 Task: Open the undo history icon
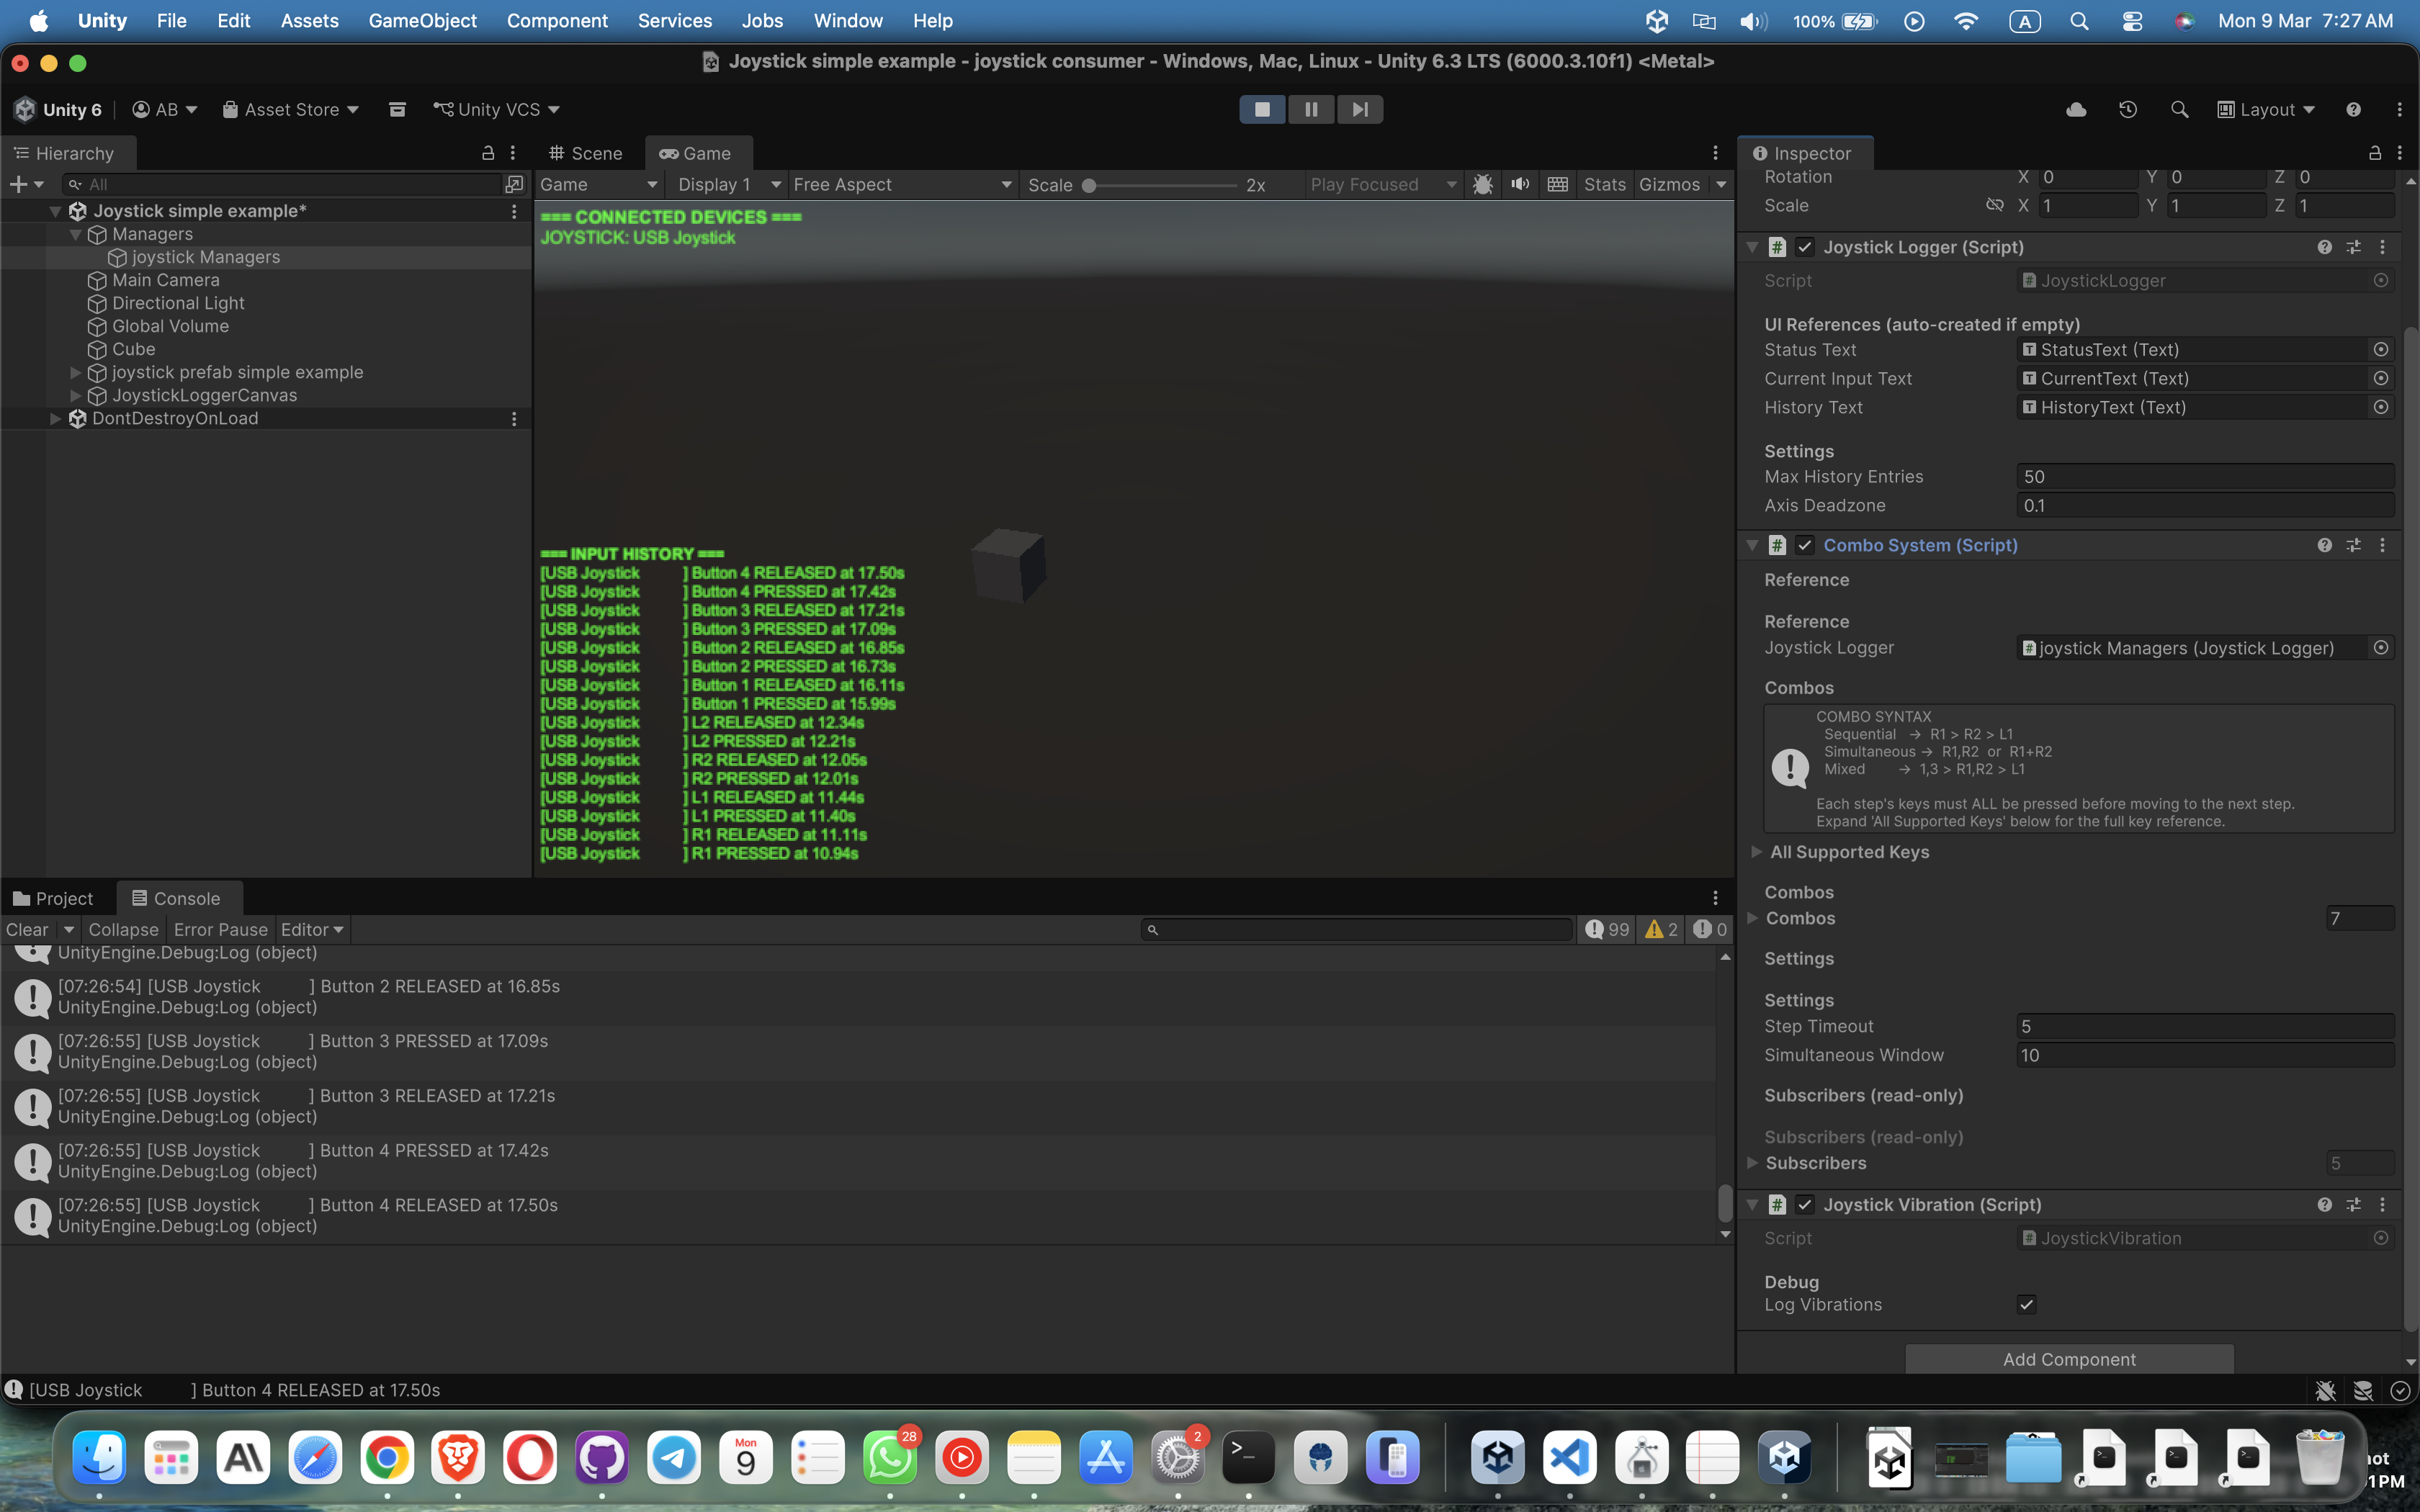2128,109
